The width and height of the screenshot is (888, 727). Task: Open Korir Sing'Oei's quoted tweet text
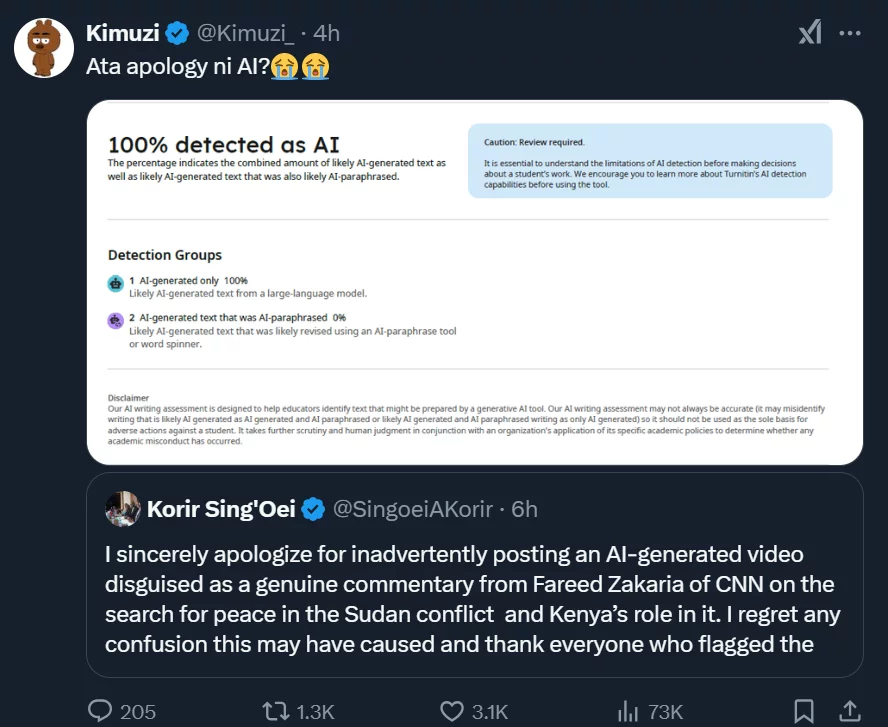pos(472,599)
